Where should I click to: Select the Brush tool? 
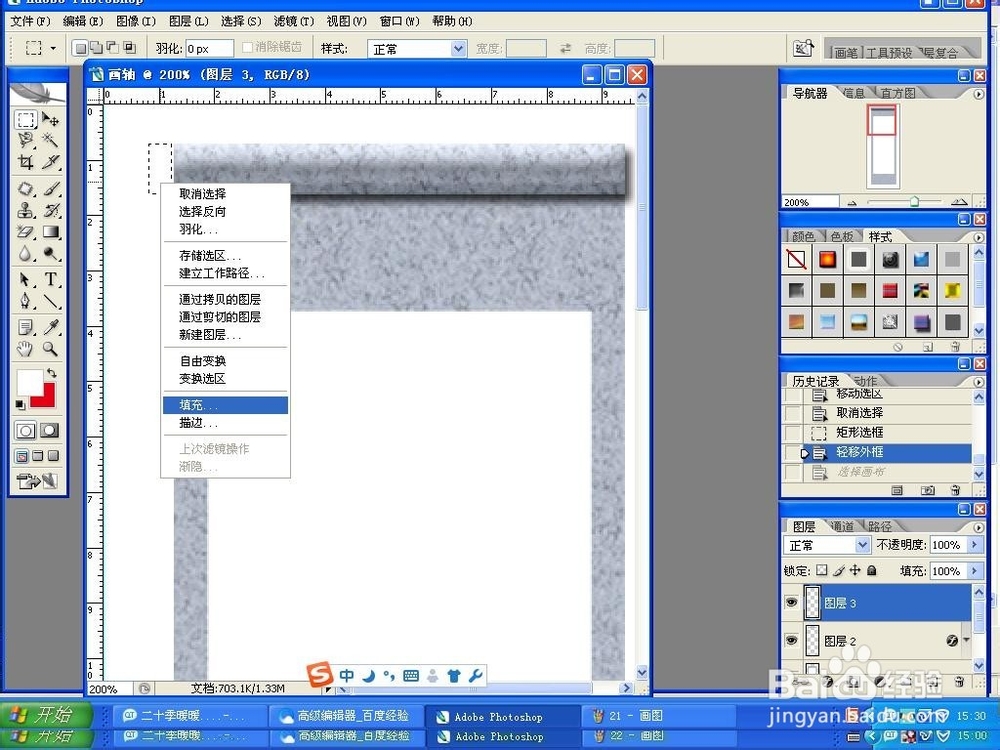click(50, 189)
